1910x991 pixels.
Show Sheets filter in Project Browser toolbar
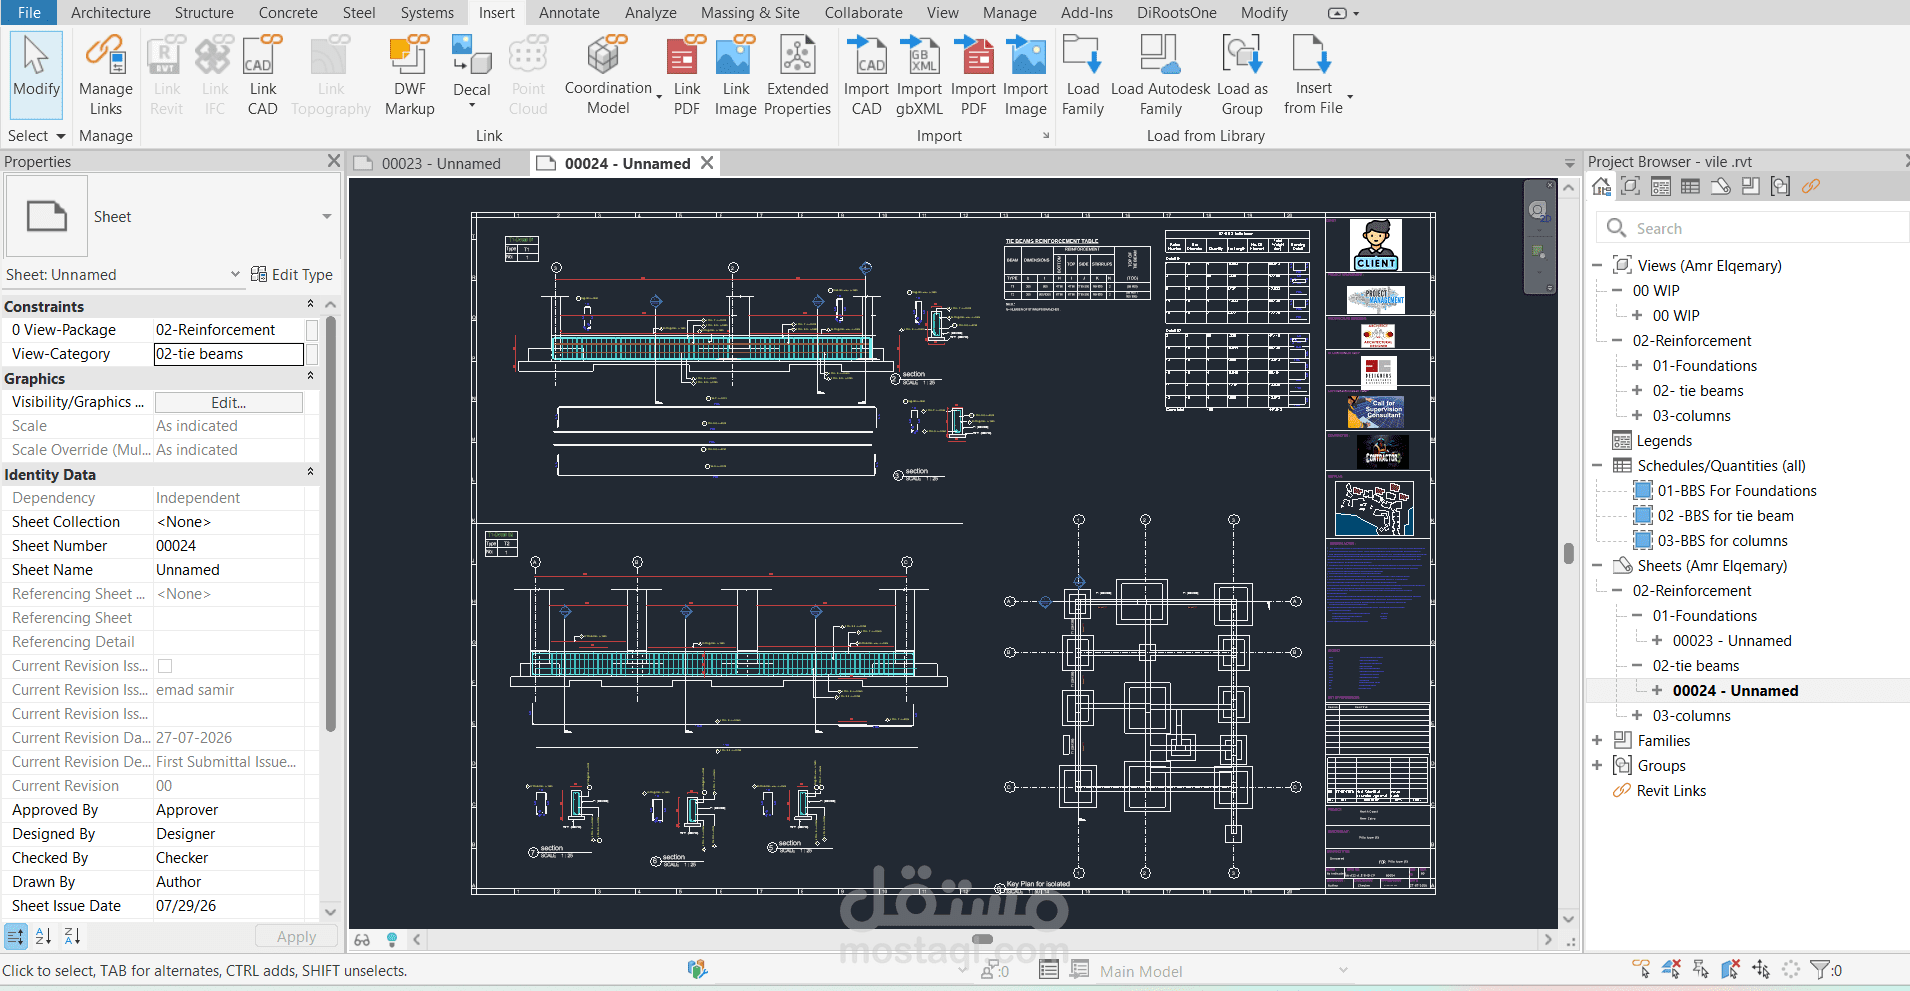pyautogui.click(x=1720, y=186)
